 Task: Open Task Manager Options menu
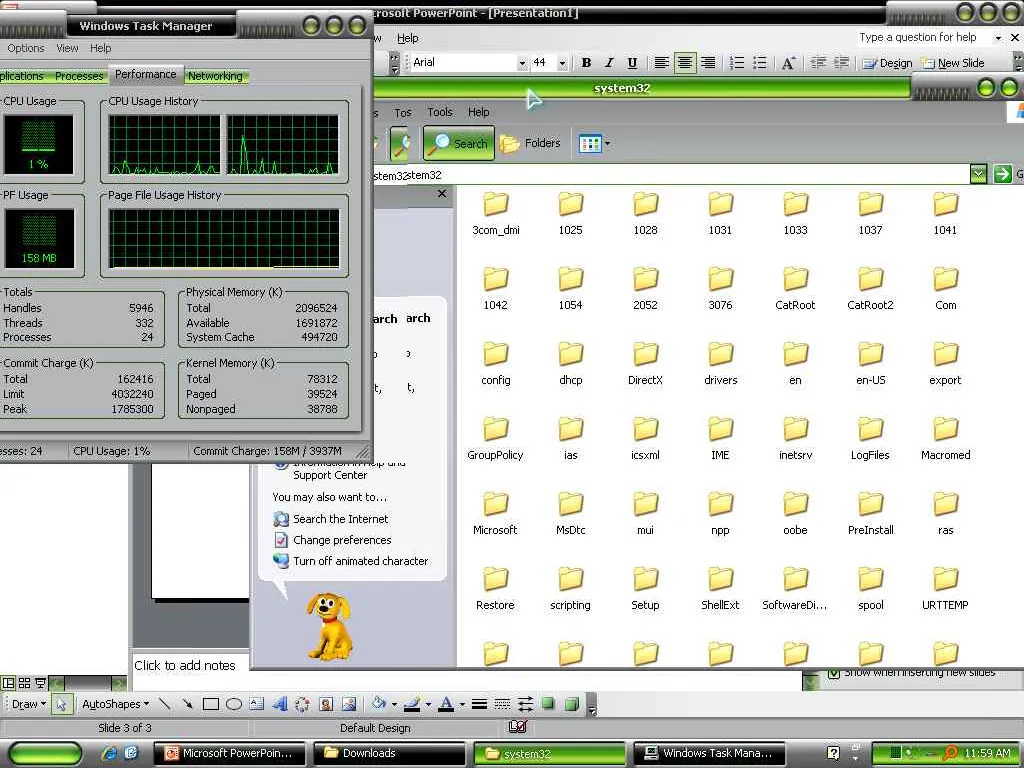[x=25, y=48]
